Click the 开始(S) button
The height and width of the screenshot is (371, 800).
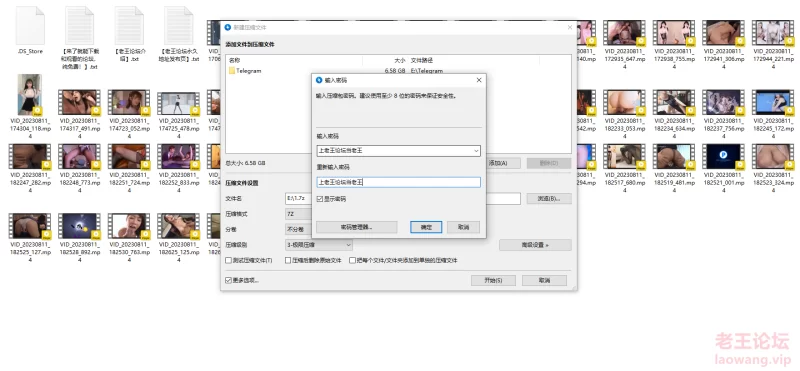click(493, 280)
